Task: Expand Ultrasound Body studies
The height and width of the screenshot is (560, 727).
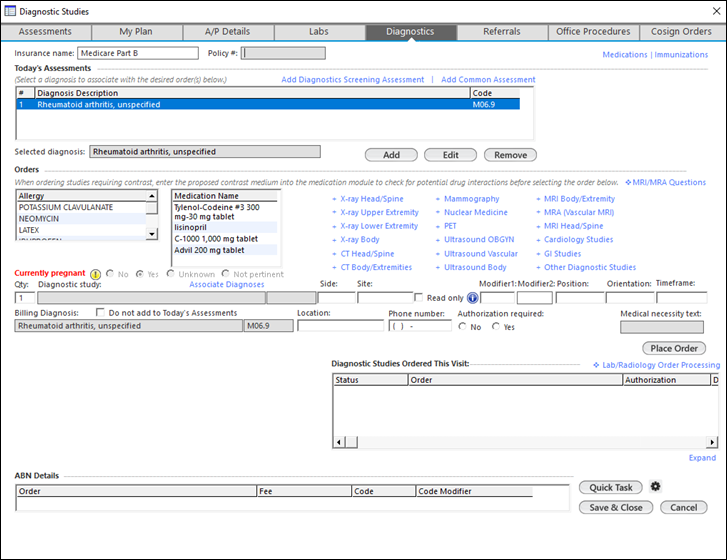Action: tap(475, 267)
